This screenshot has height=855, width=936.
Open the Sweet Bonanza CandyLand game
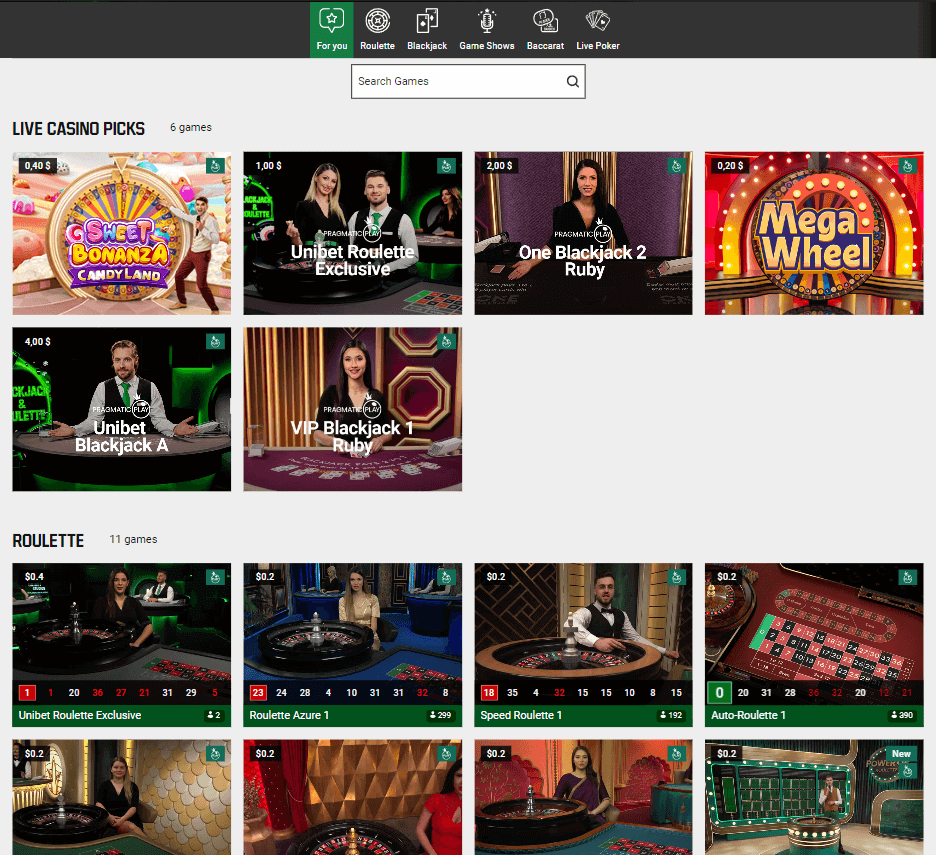tap(122, 233)
